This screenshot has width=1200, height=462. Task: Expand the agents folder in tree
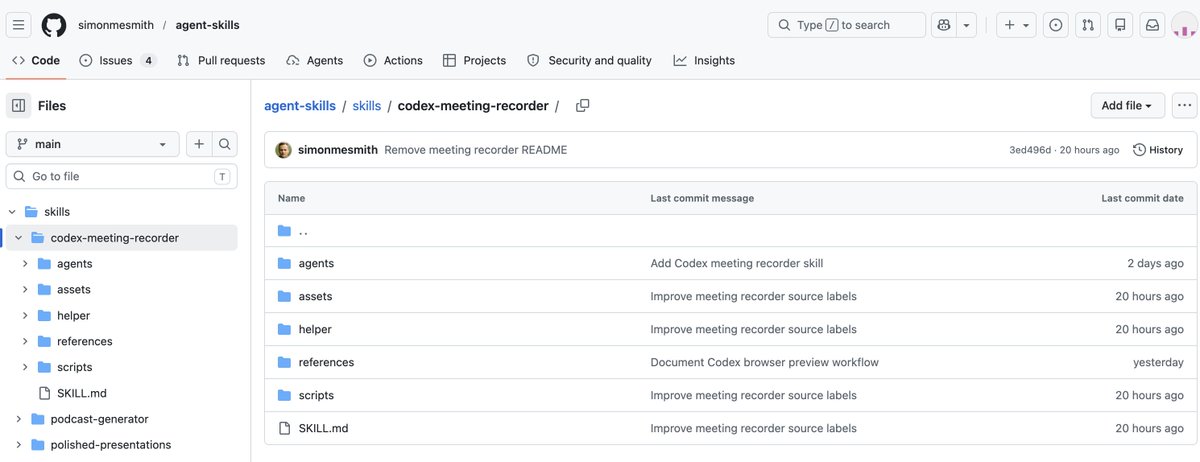[x=25, y=264]
